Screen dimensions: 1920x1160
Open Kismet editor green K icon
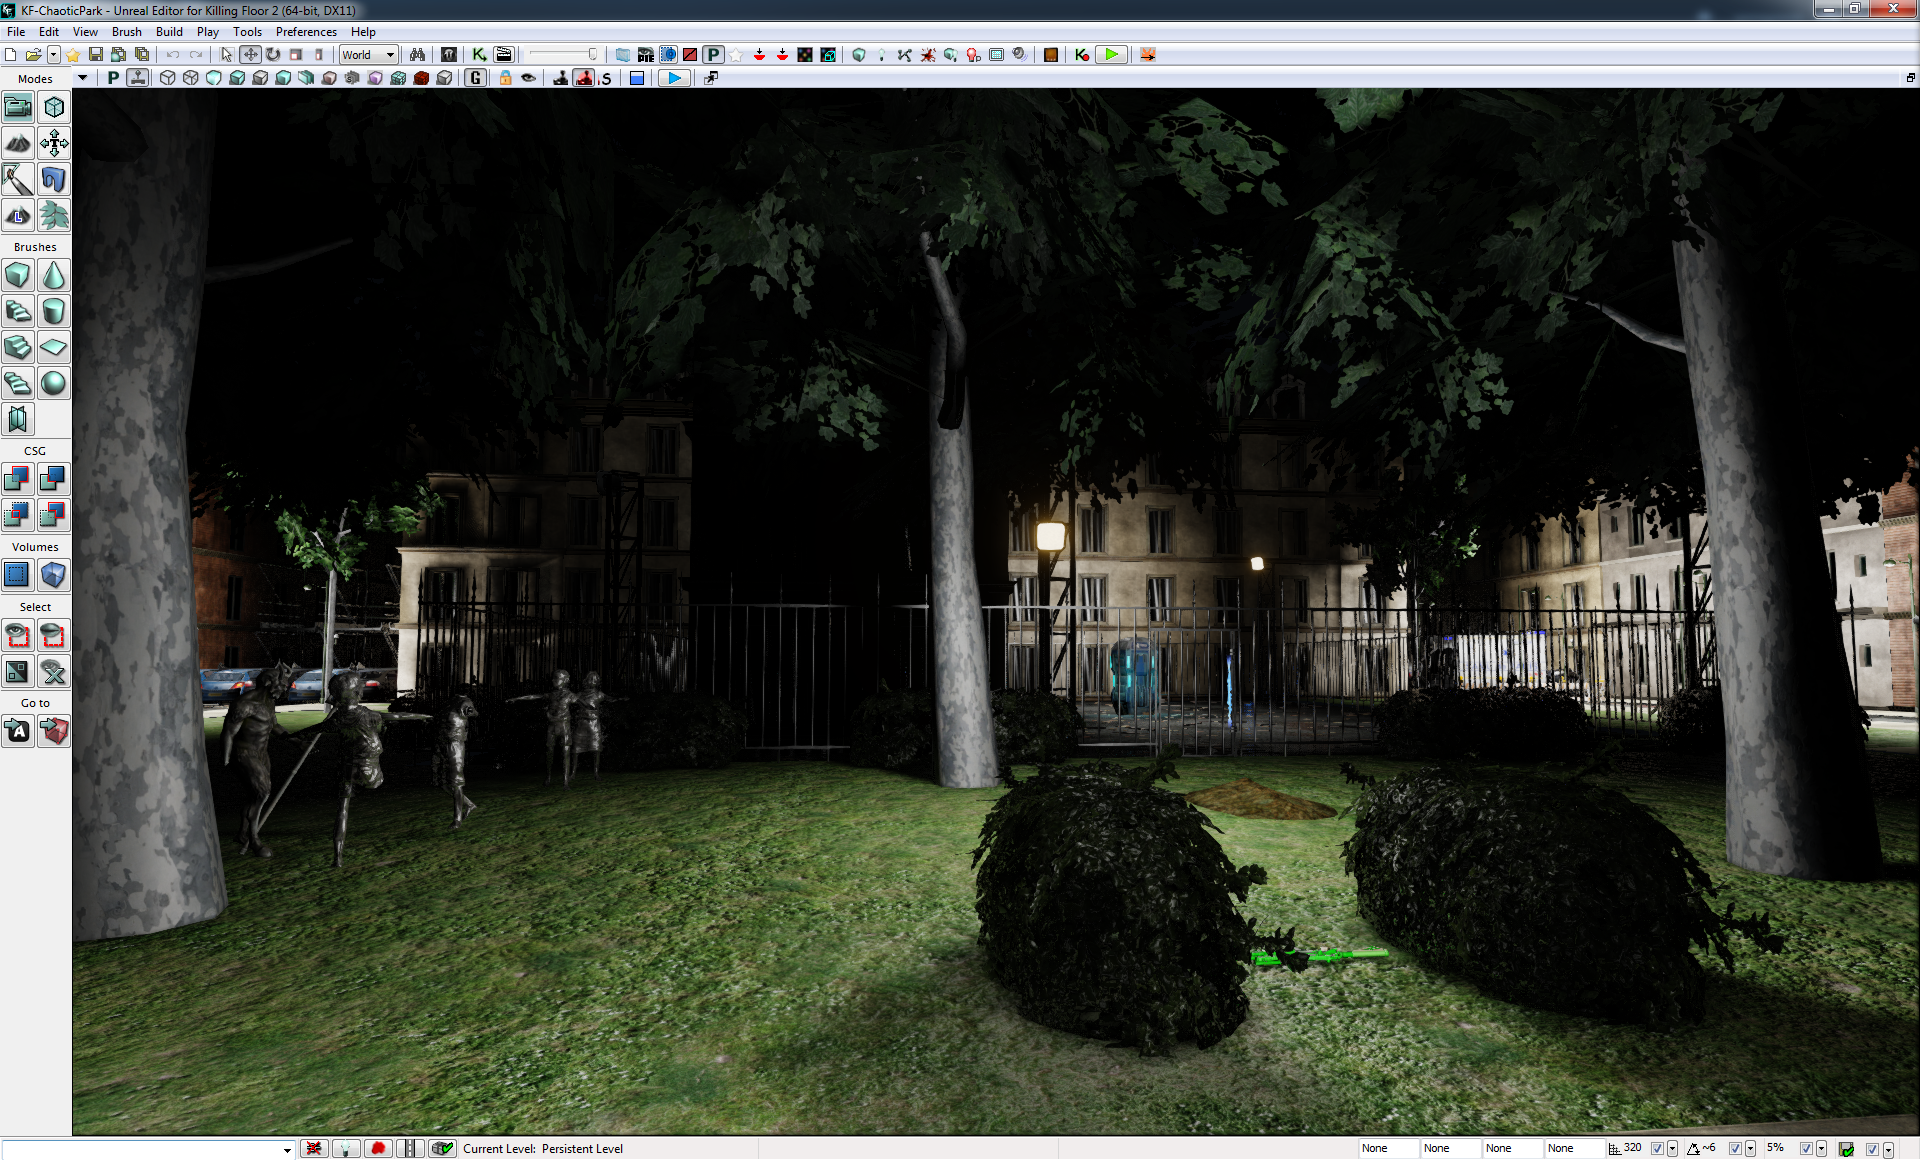(479, 55)
